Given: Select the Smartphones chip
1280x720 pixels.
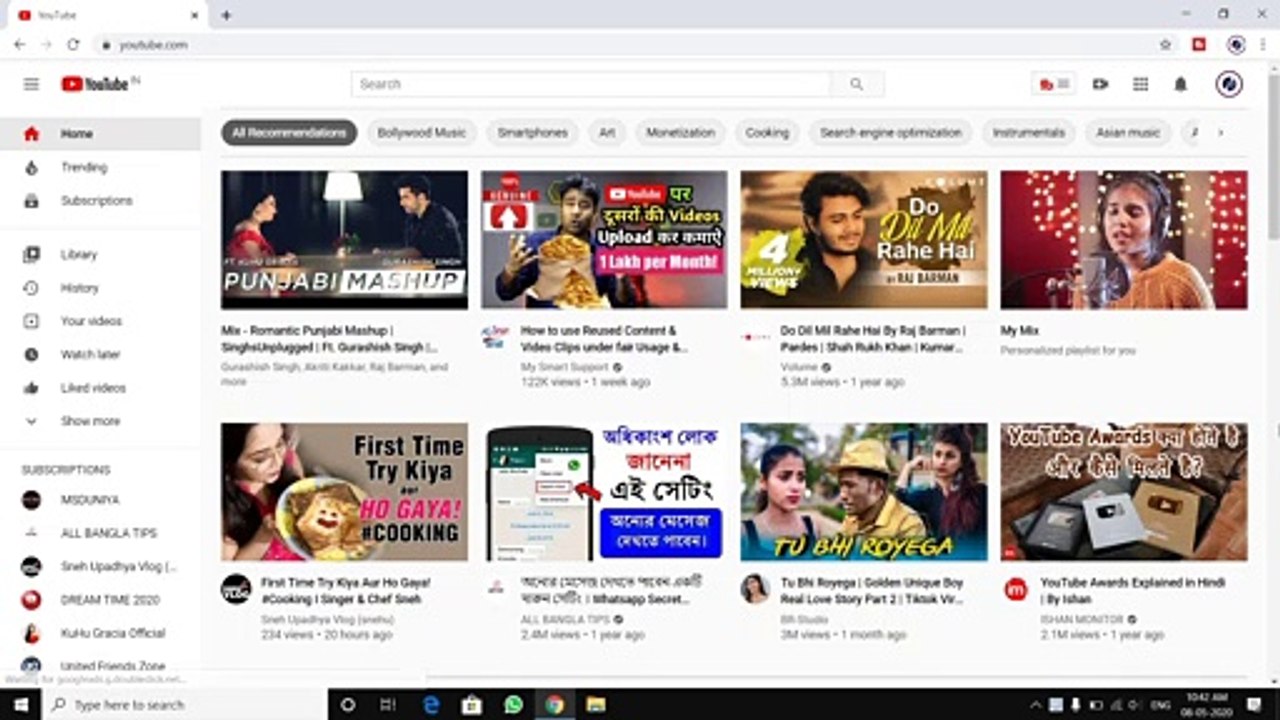Looking at the screenshot, I should pos(532,132).
